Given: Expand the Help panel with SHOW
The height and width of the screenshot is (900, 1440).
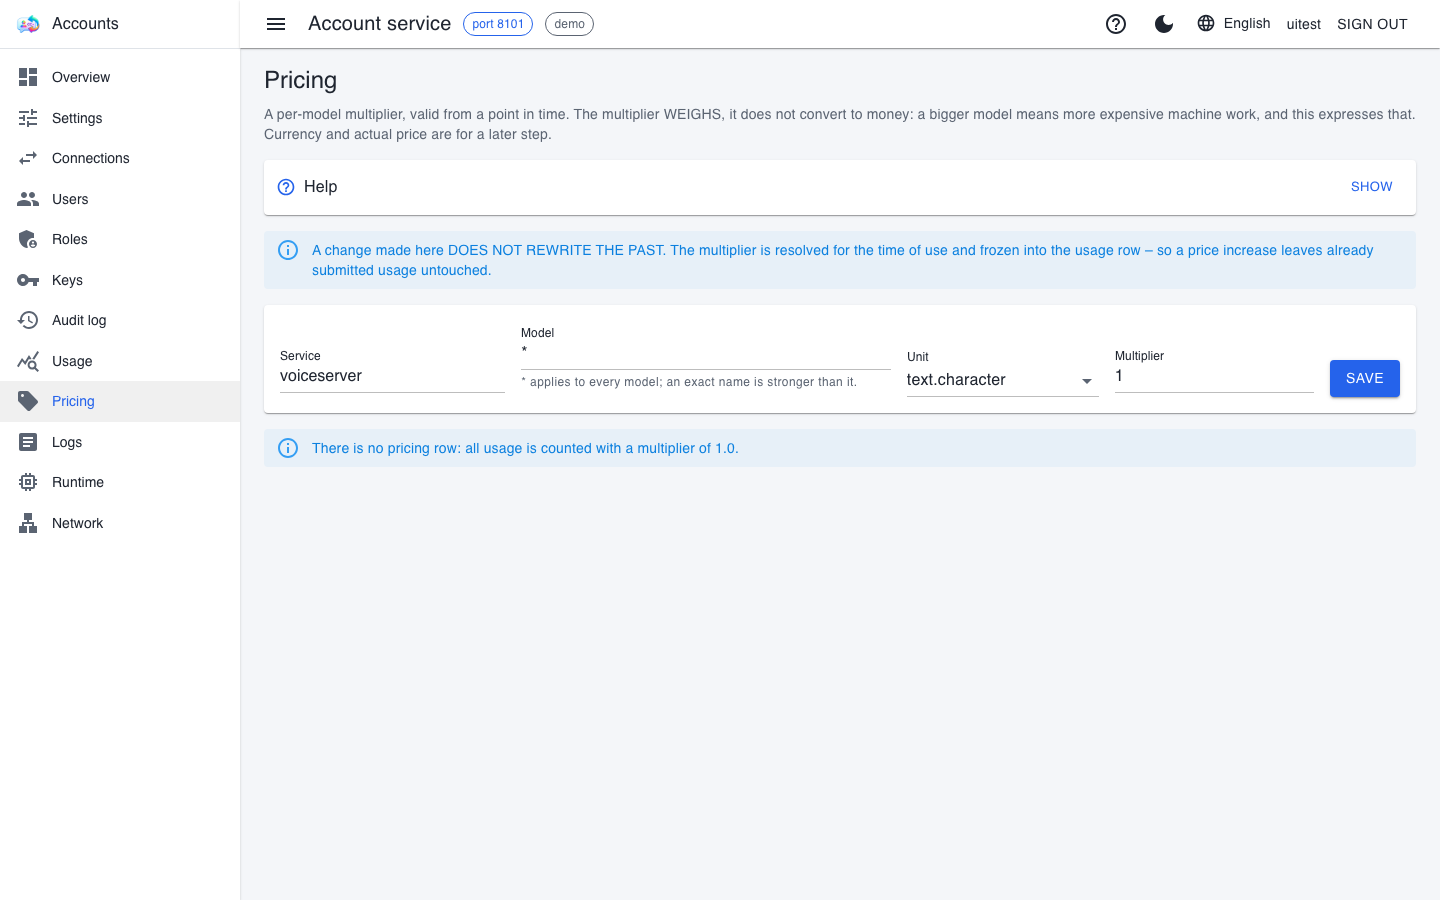Looking at the screenshot, I should tap(1372, 187).
